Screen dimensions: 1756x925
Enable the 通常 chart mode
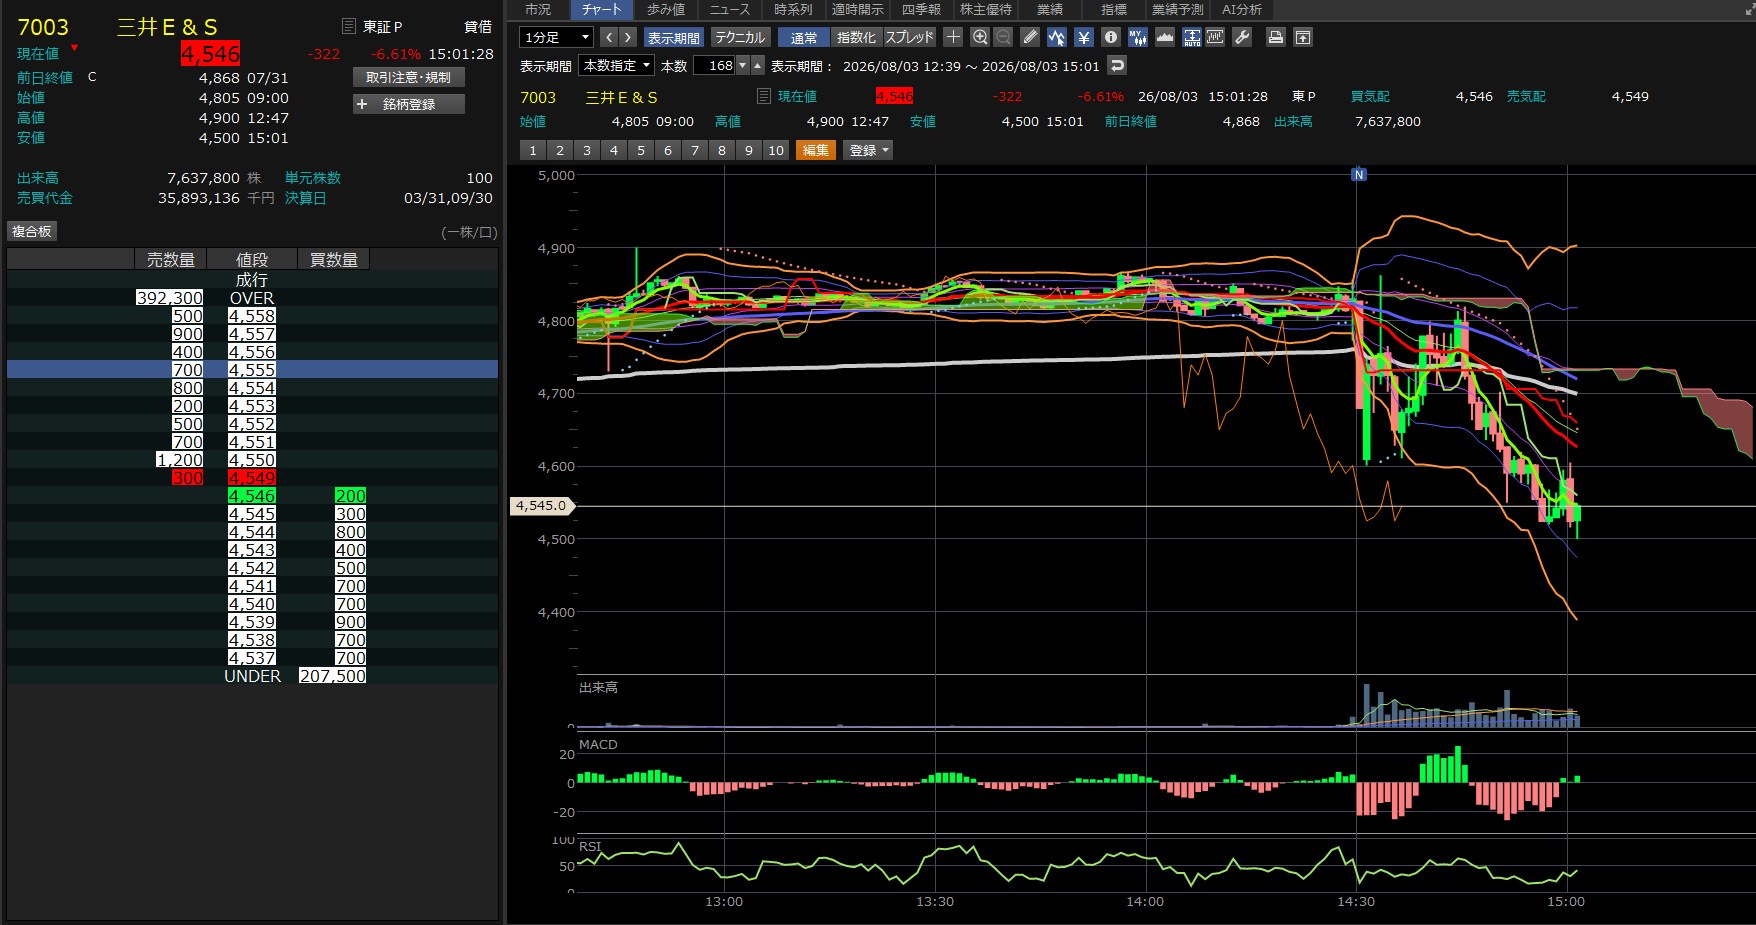pos(804,37)
